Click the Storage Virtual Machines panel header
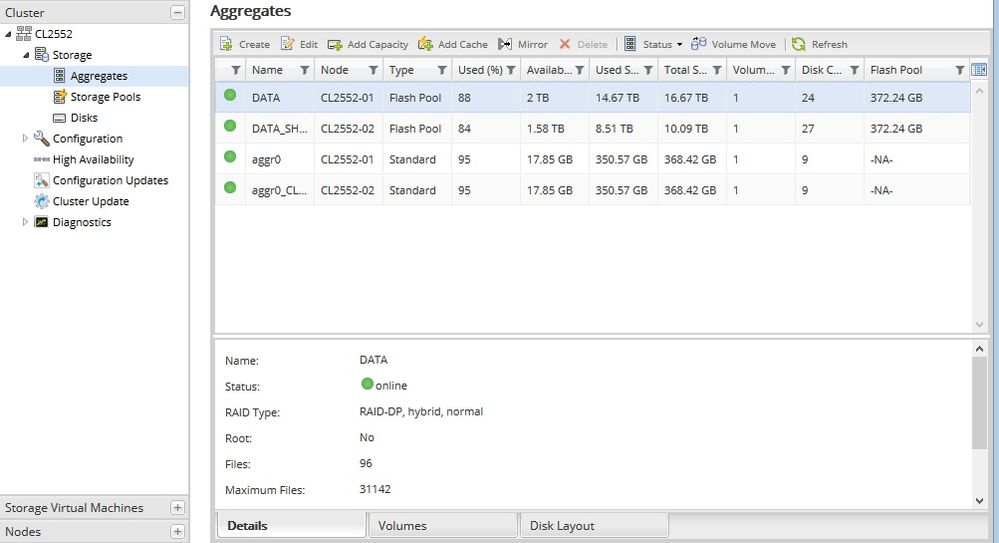Screen dimensions: 999x543 pyautogui.click(x=94, y=508)
